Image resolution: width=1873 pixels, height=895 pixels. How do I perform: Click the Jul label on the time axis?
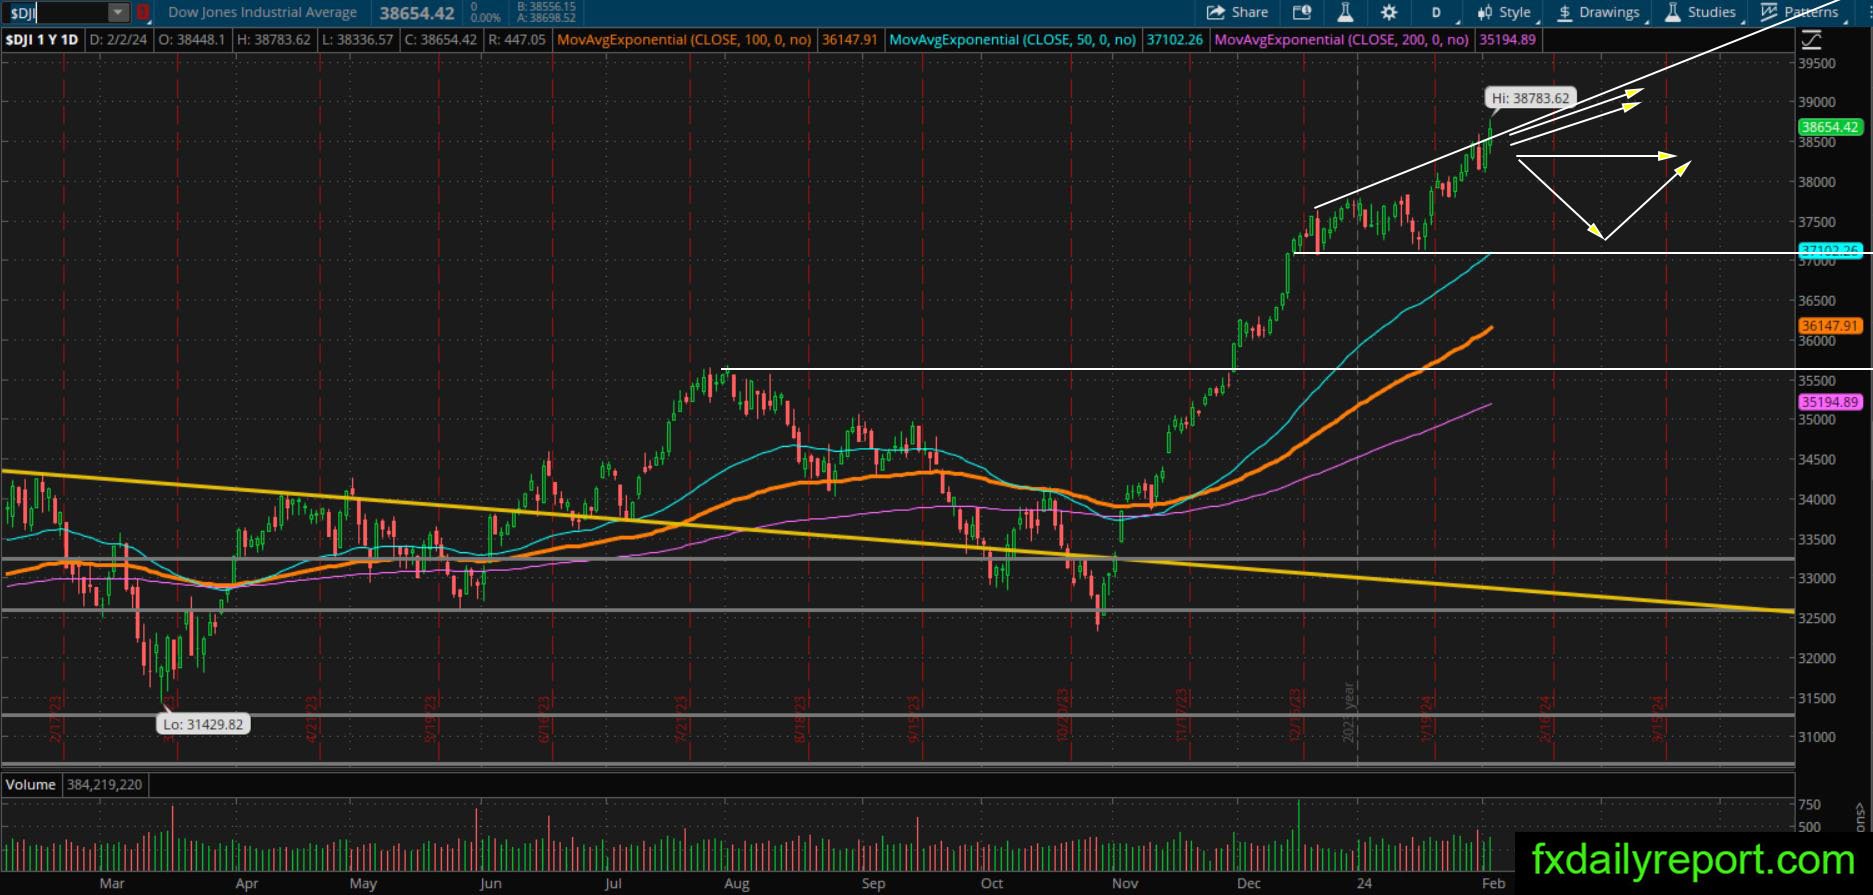pyautogui.click(x=613, y=883)
